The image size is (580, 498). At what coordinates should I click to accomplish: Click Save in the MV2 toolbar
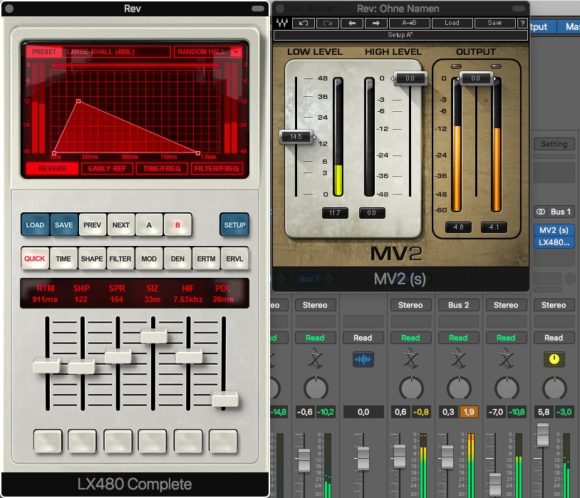(x=495, y=23)
